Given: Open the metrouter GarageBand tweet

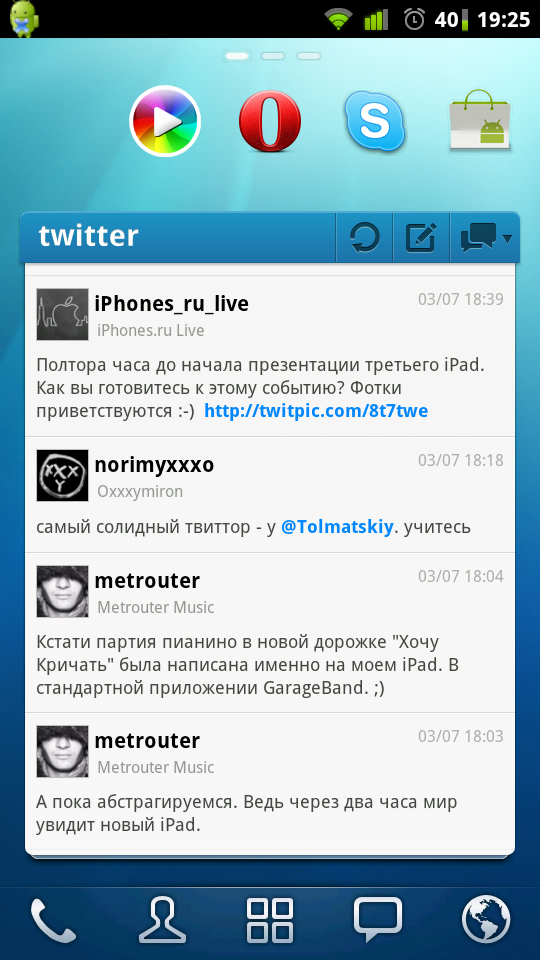Looking at the screenshot, I should (270, 632).
